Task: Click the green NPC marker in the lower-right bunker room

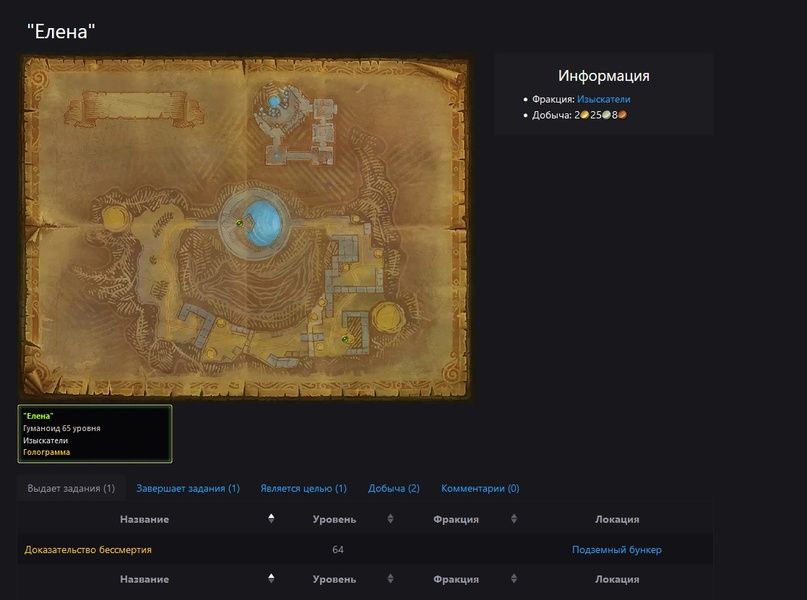Action: pos(345,339)
